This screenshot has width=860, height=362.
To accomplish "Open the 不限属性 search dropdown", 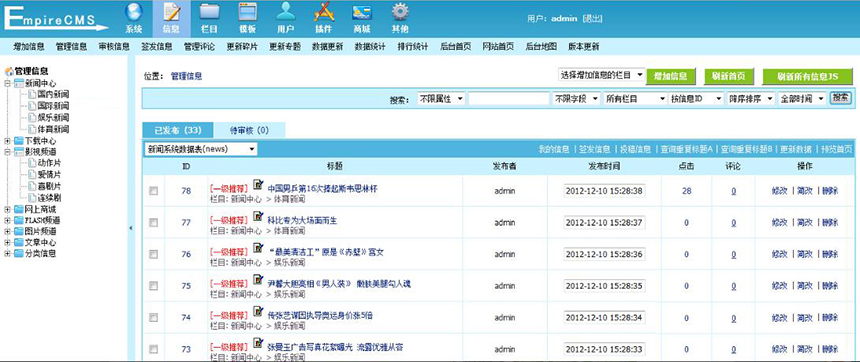I will [x=442, y=99].
